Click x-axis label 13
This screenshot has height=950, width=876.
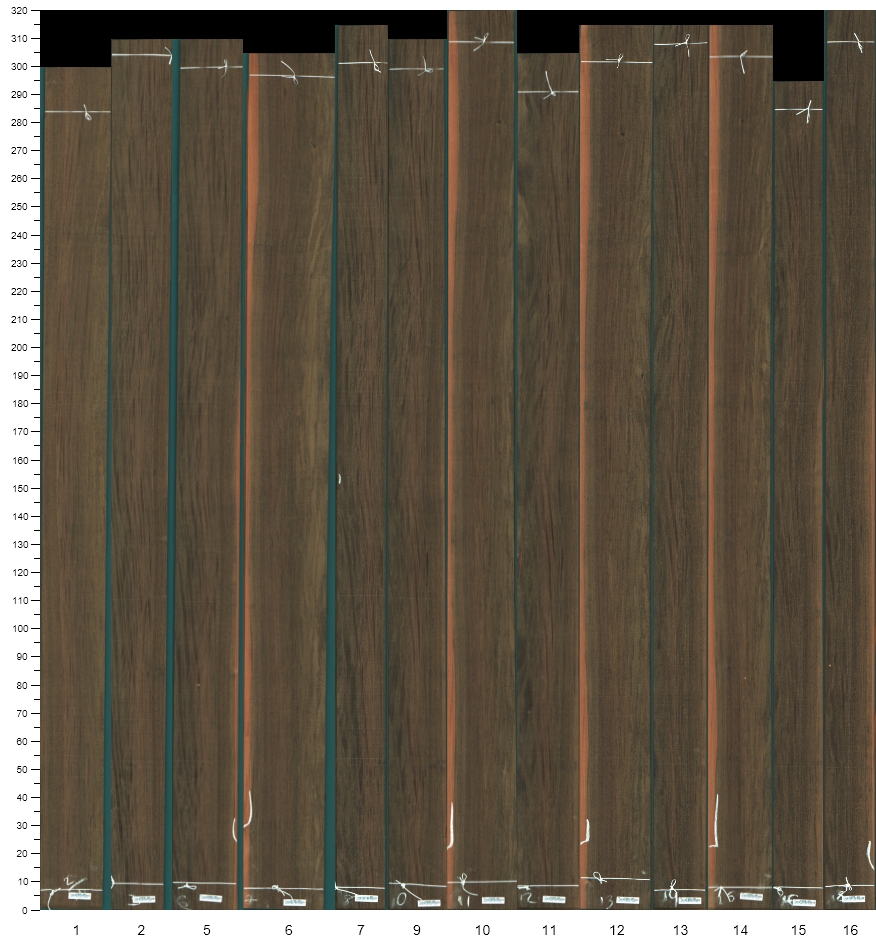680,930
